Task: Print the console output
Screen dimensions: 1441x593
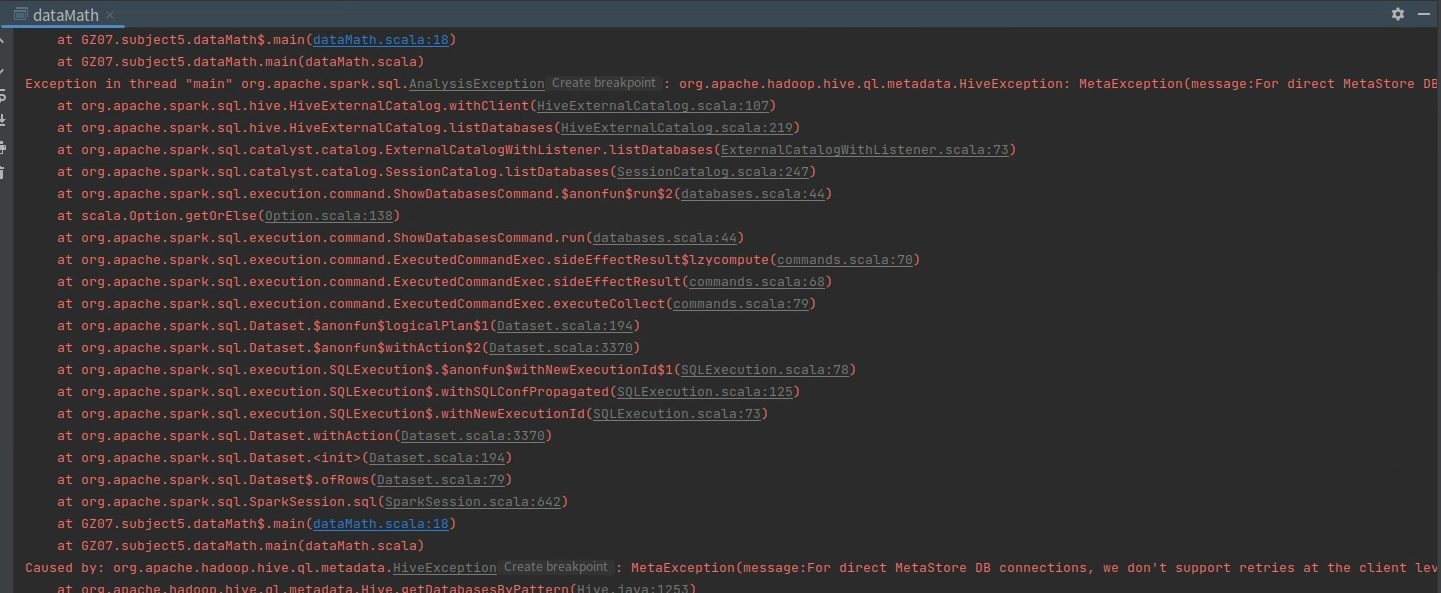Action: 3,147
